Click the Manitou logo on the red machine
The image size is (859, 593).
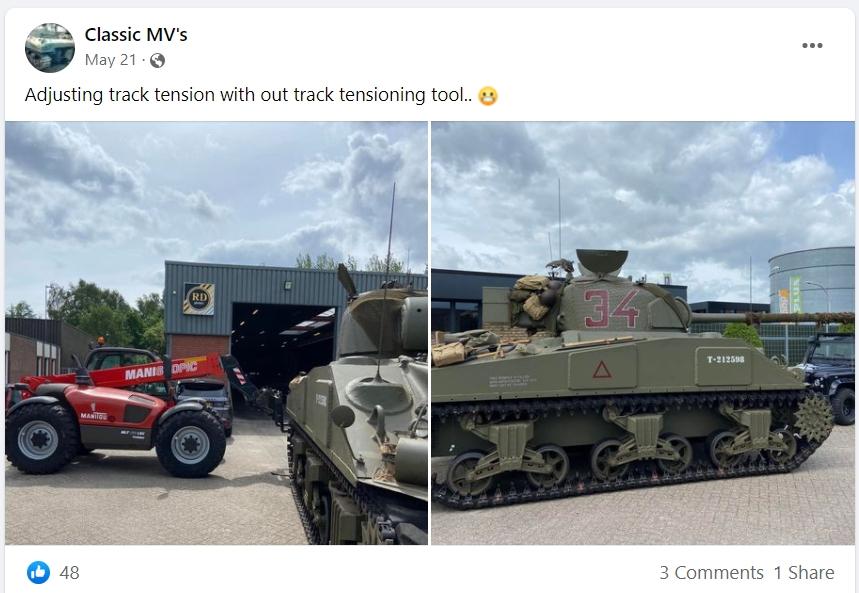click(94, 416)
